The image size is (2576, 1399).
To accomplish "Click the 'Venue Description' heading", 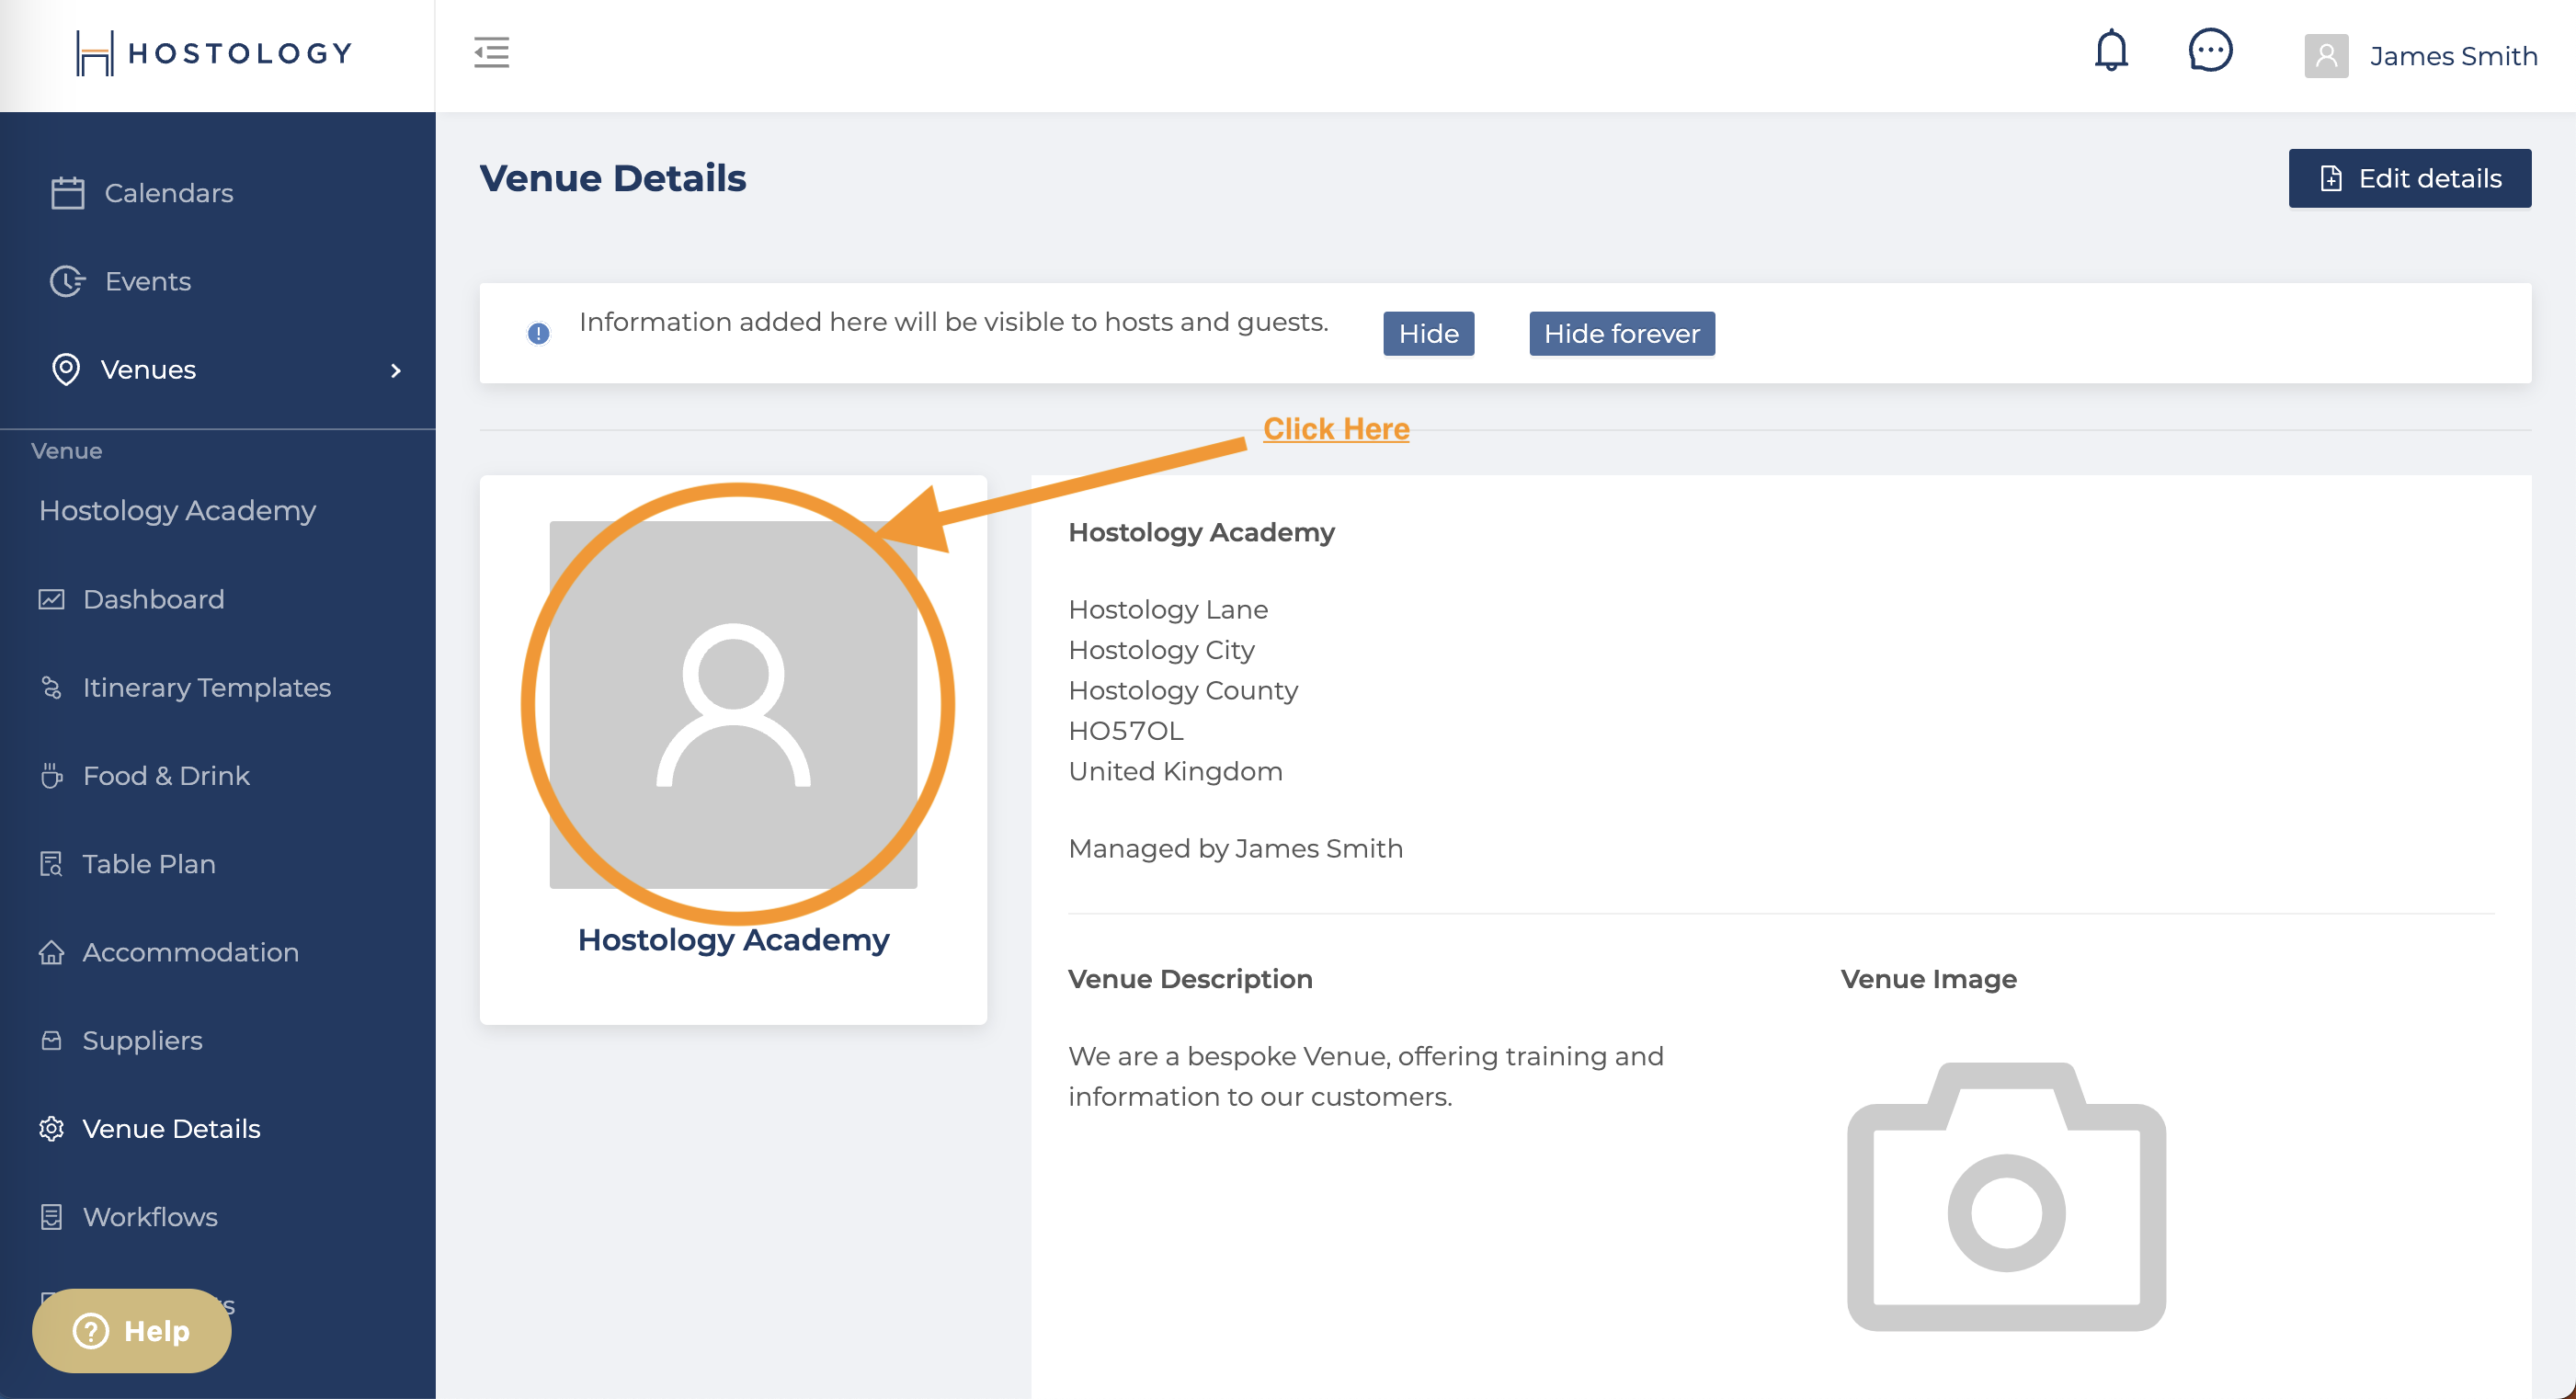I will coord(1190,978).
